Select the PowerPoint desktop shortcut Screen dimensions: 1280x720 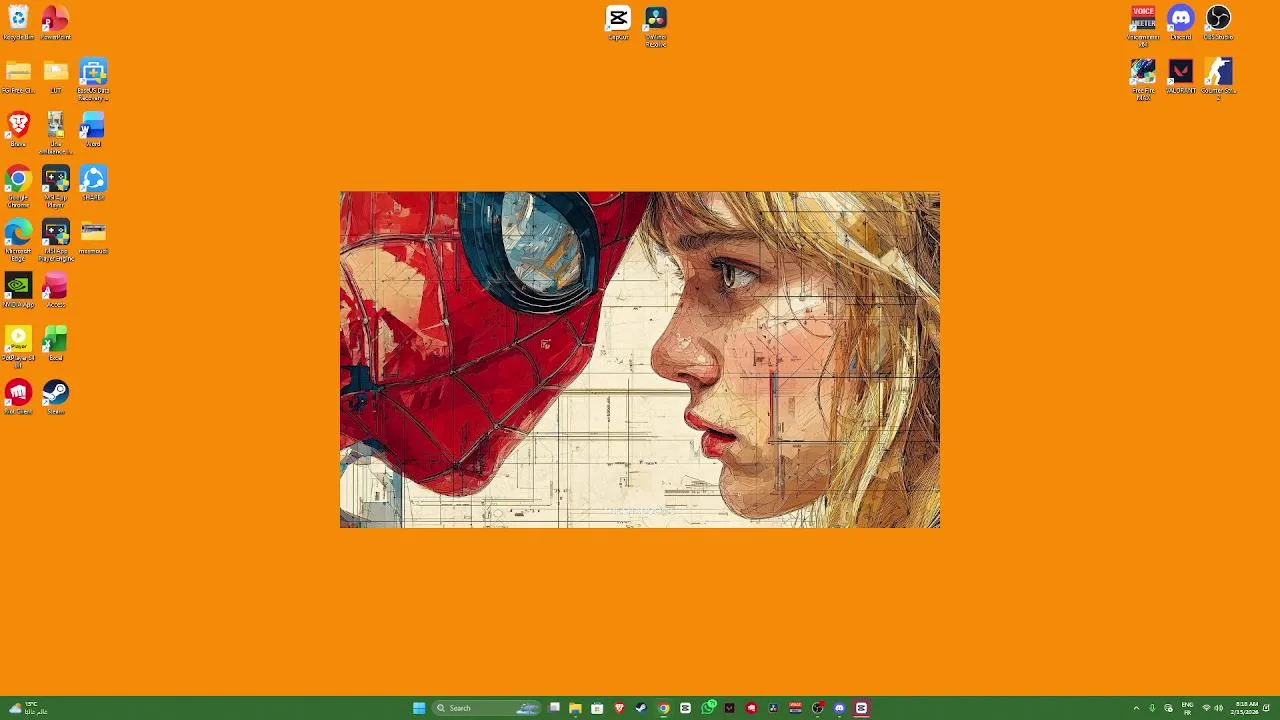tap(56, 23)
